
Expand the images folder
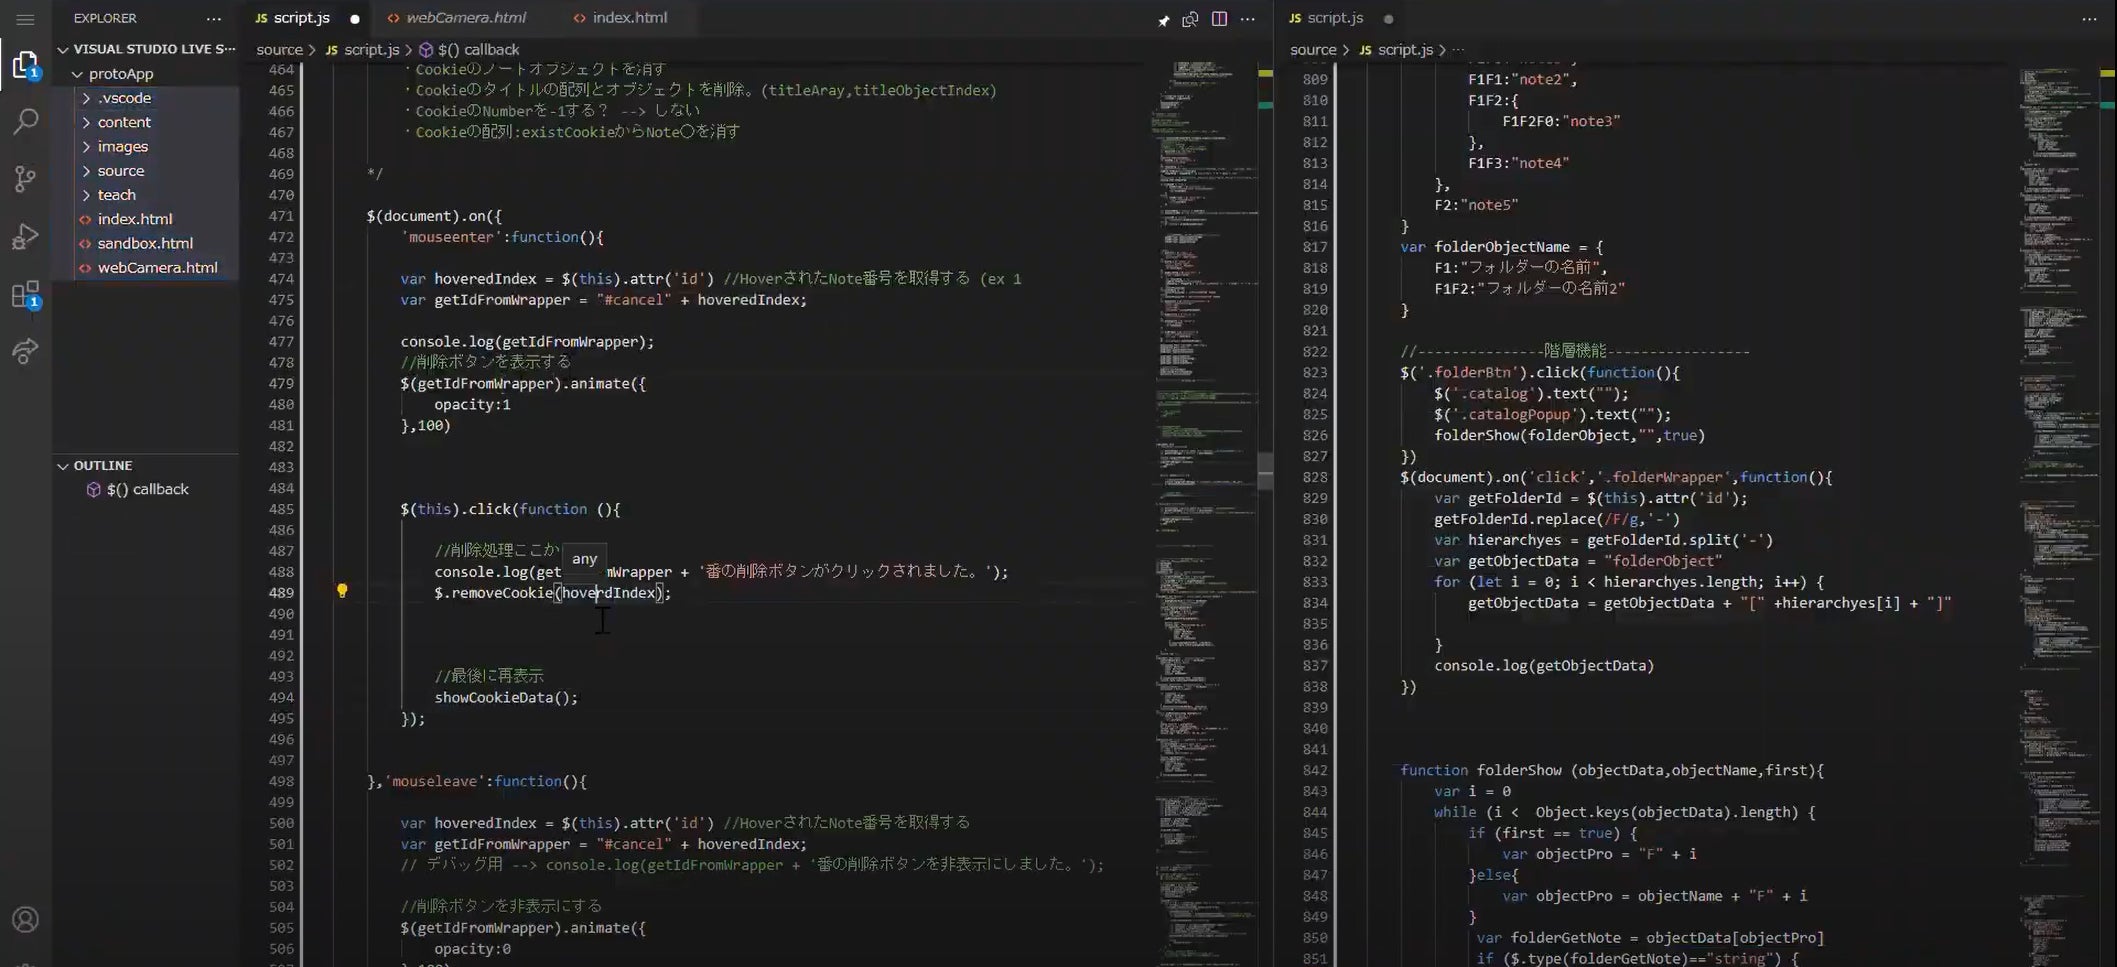122,147
